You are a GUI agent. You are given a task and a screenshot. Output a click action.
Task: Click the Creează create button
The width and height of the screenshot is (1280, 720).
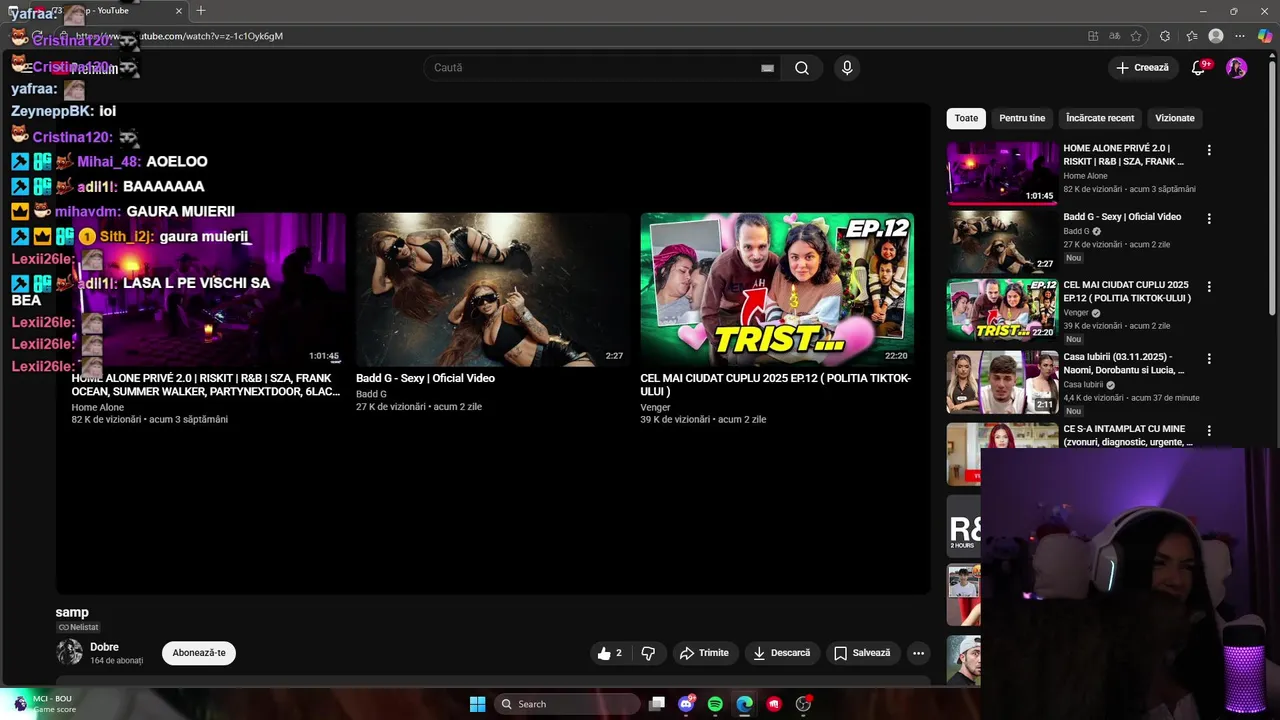click(1143, 68)
